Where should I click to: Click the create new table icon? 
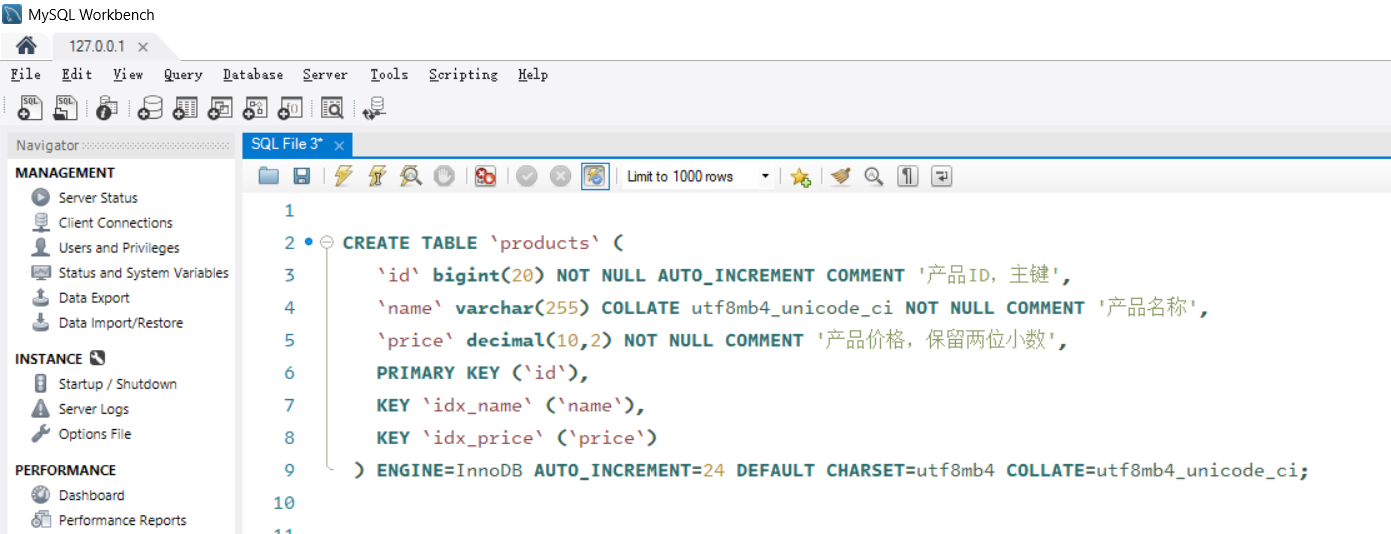[x=185, y=108]
